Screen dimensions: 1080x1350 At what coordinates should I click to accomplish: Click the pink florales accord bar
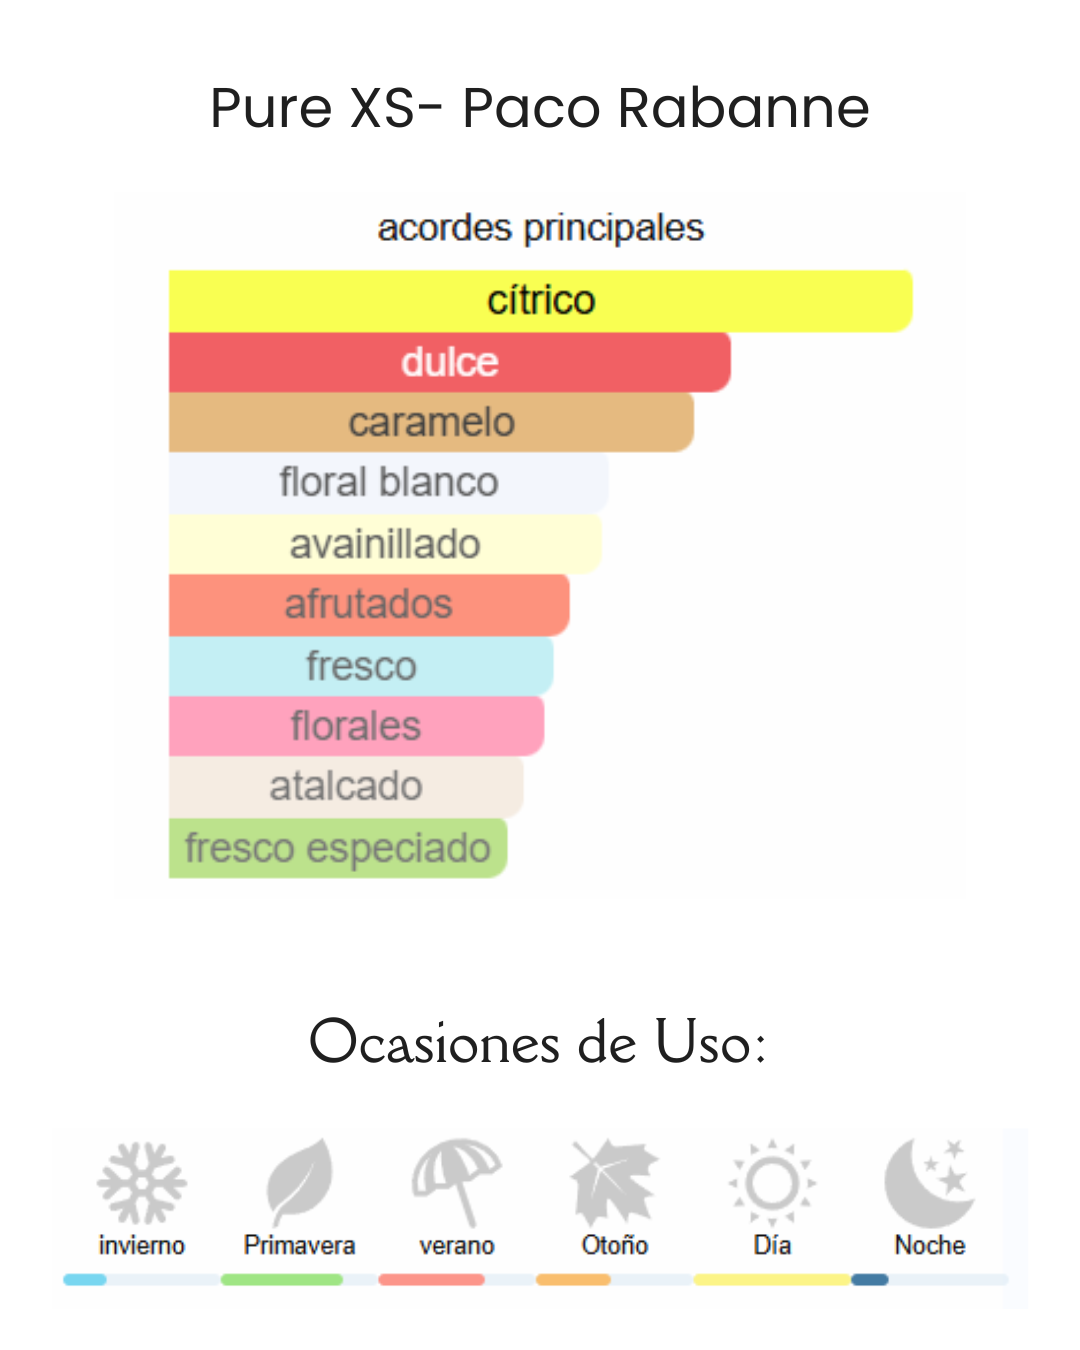click(356, 726)
